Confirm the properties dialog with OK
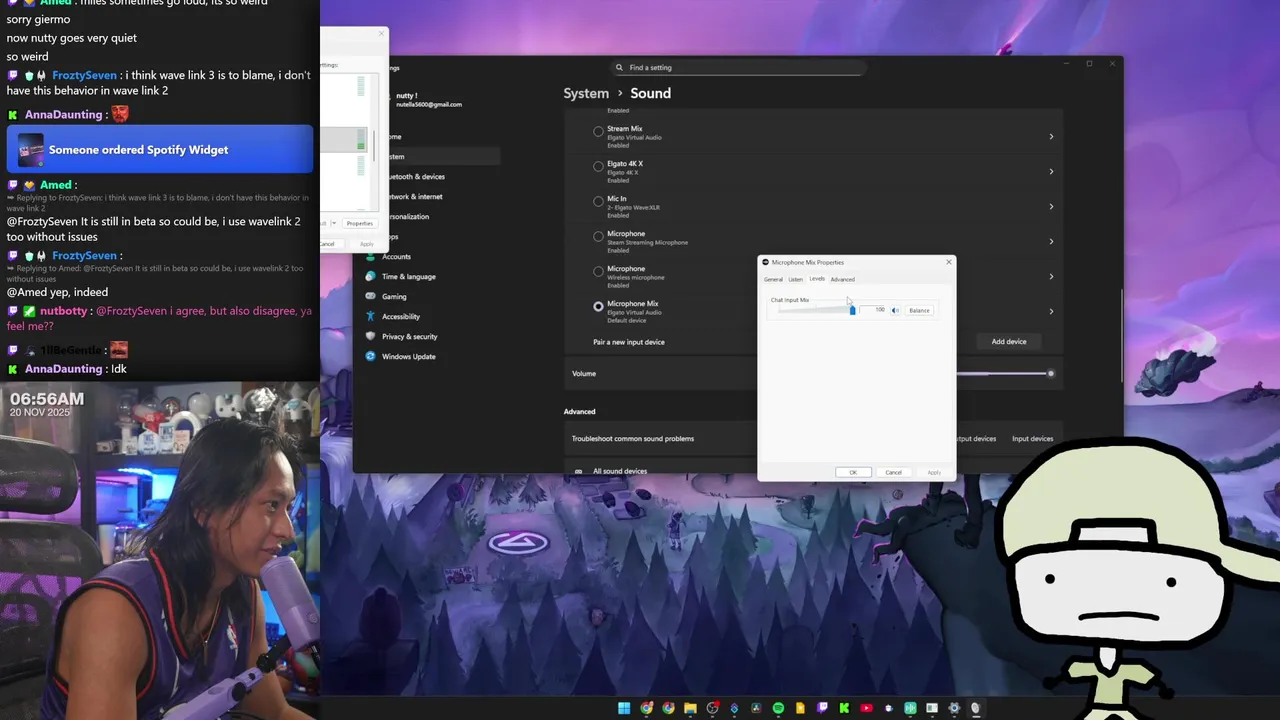The height and width of the screenshot is (720, 1280). click(x=853, y=472)
